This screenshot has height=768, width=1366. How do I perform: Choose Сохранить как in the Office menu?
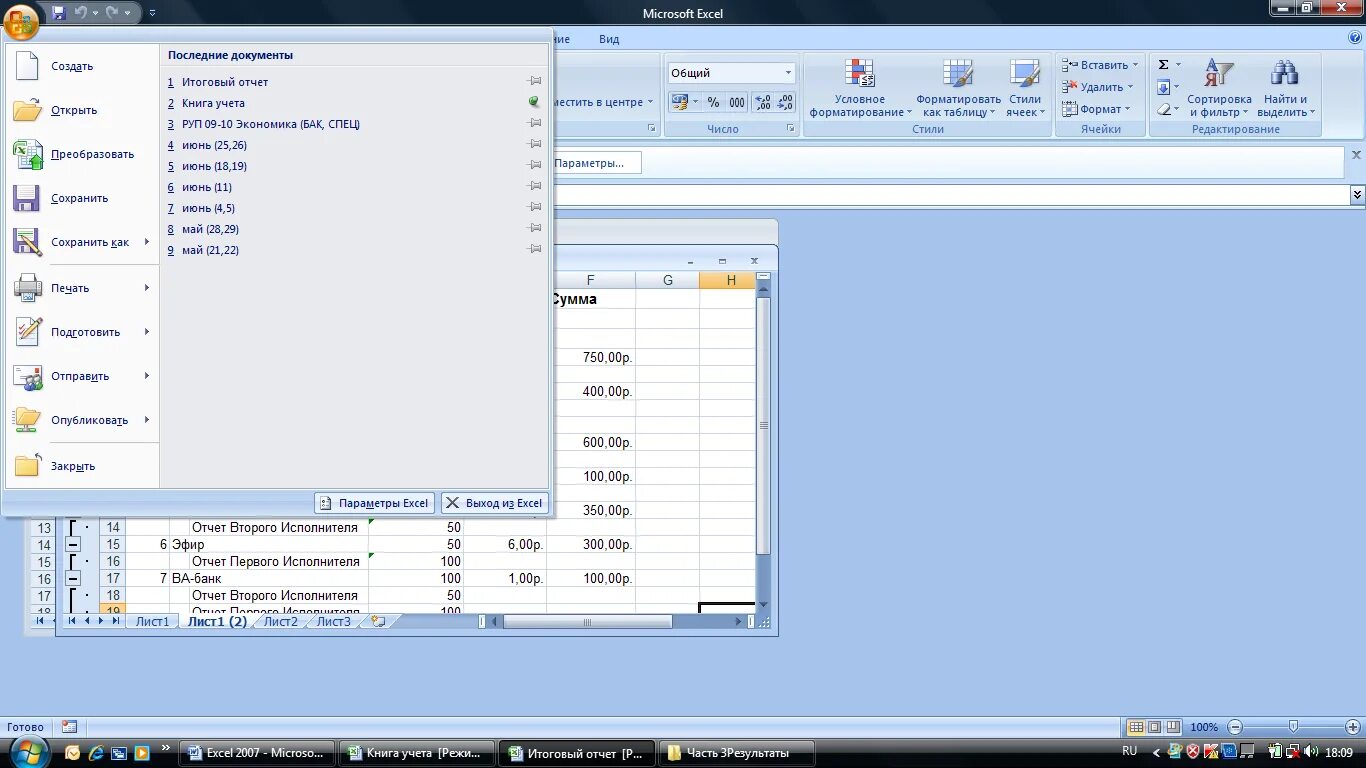click(x=80, y=242)
